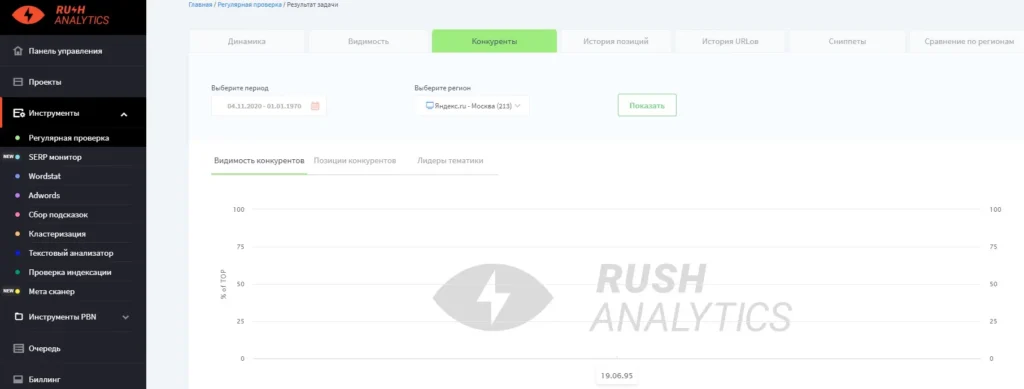Open the Яндекс.ru - Москва region dropdown
Image resolution: width=1024 pixels, height=389 pixels.
472,106
